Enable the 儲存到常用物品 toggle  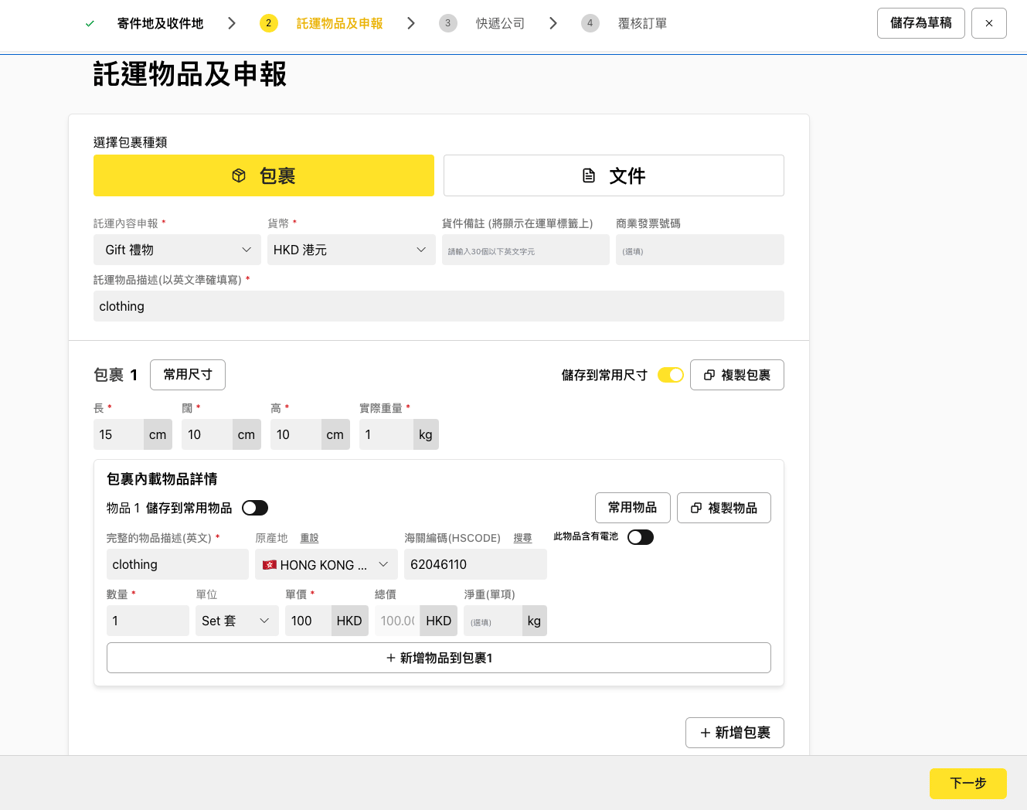point(255,508)
